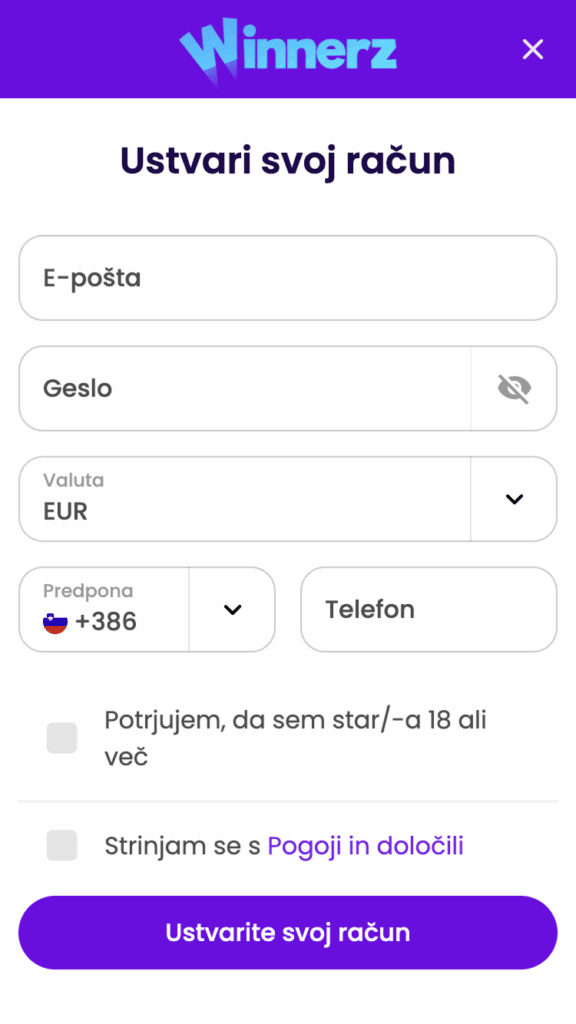Open the Predpona prefix dropdown
This screenshot has width=576, height=1024.
tap(233, 609)
